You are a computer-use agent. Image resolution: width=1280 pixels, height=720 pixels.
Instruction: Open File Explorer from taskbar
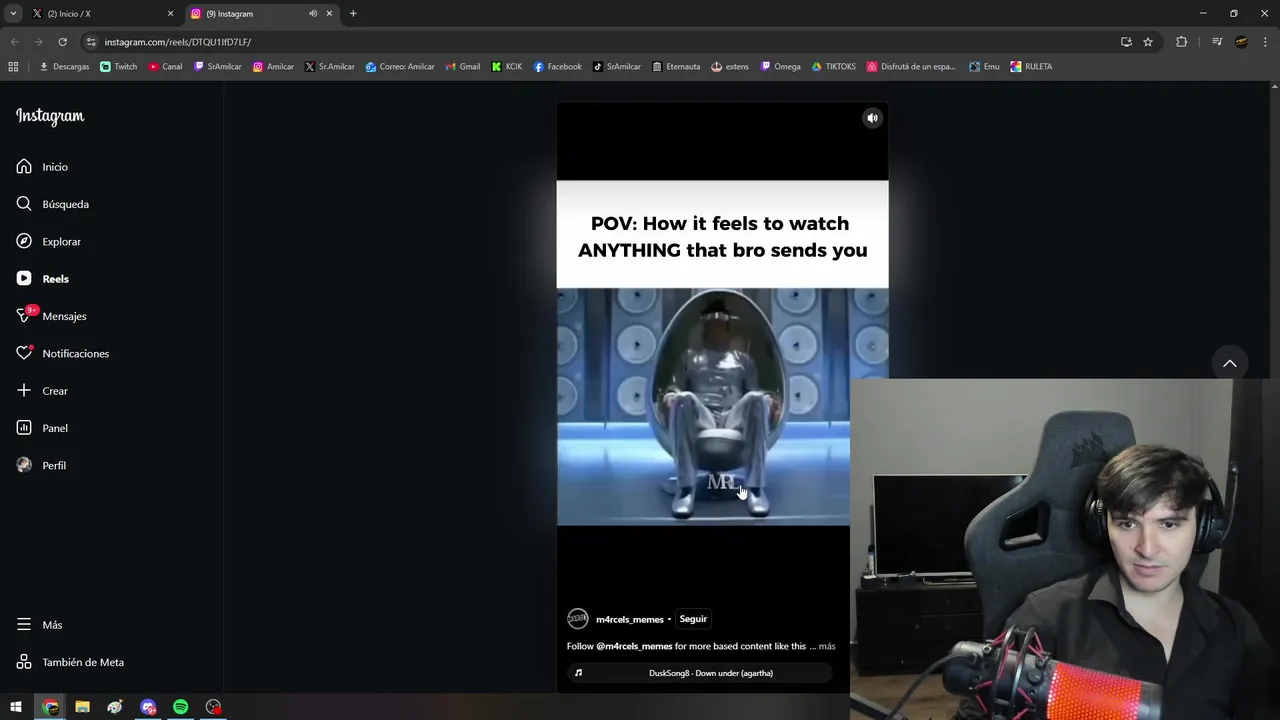click(82, 707)
